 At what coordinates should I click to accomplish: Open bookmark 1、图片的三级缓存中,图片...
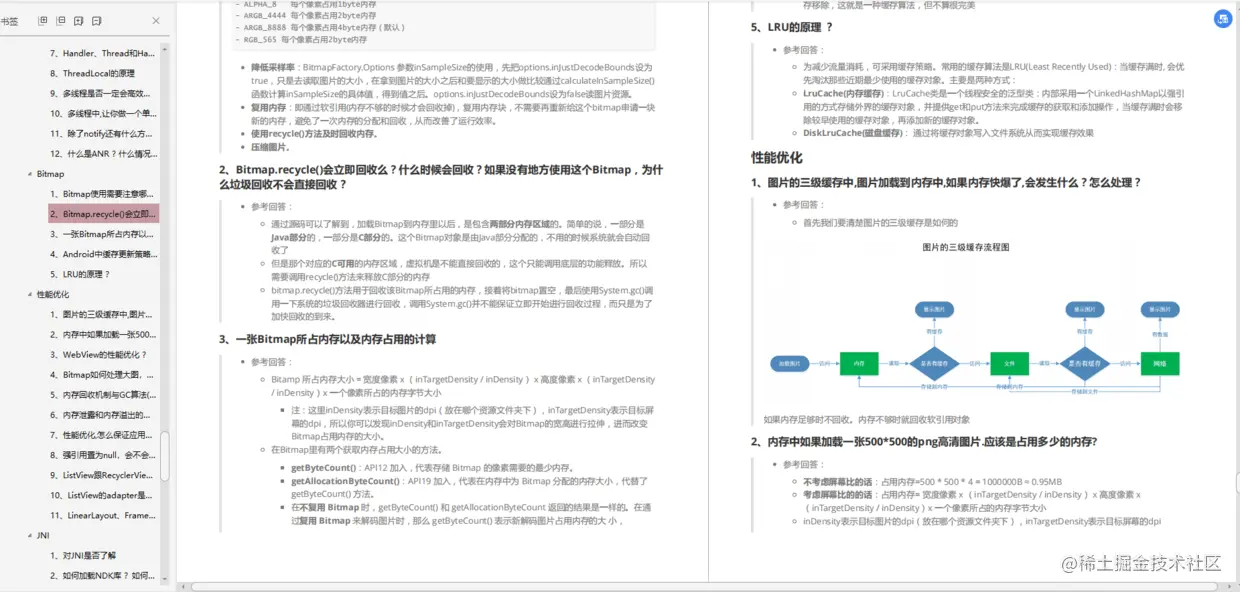[x=103, y=314]
